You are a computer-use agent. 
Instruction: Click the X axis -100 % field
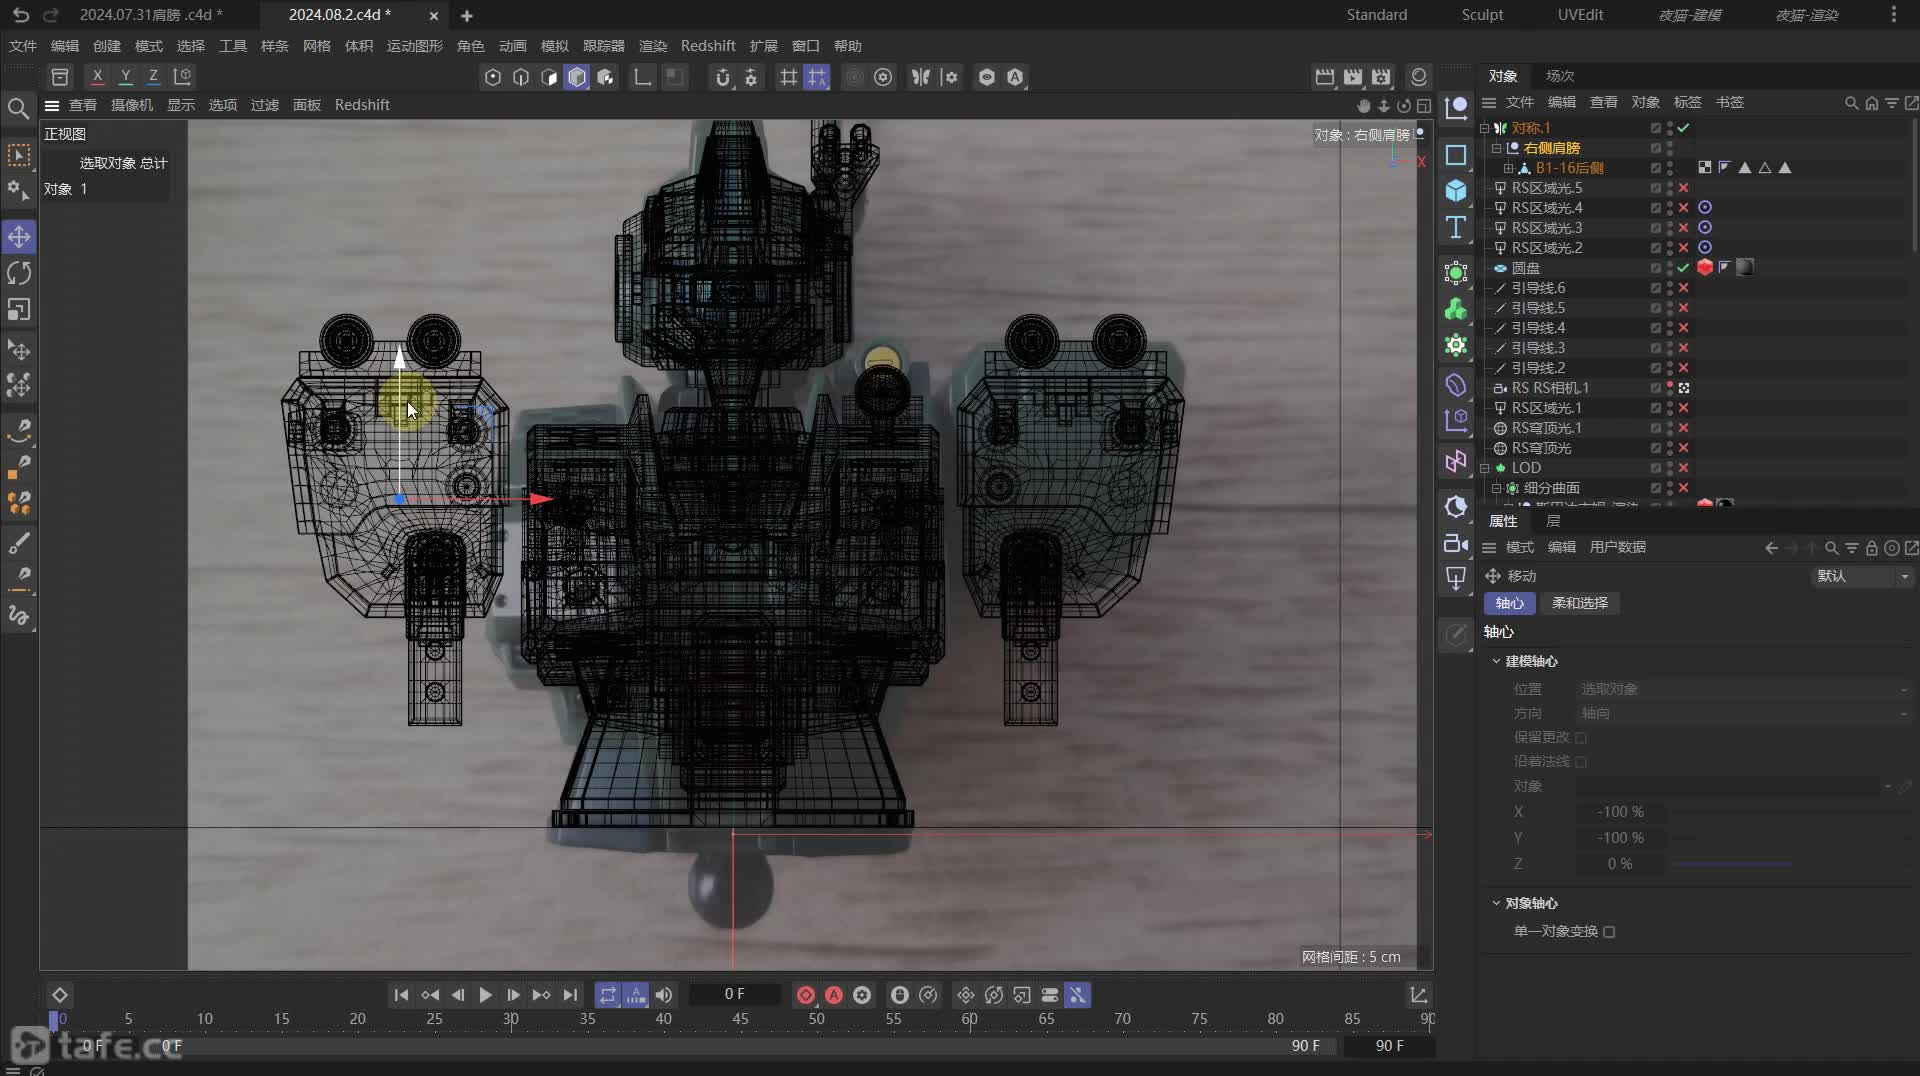tap(1620, 812)
